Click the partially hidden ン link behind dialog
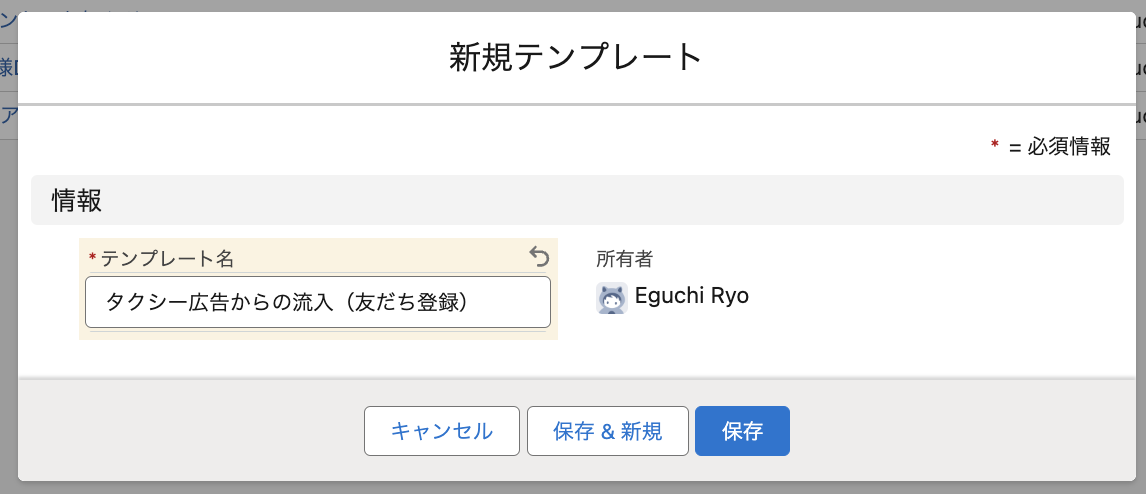Image resolution: width=1146 pixels, height=494 pixels. (x=8, y=20)
